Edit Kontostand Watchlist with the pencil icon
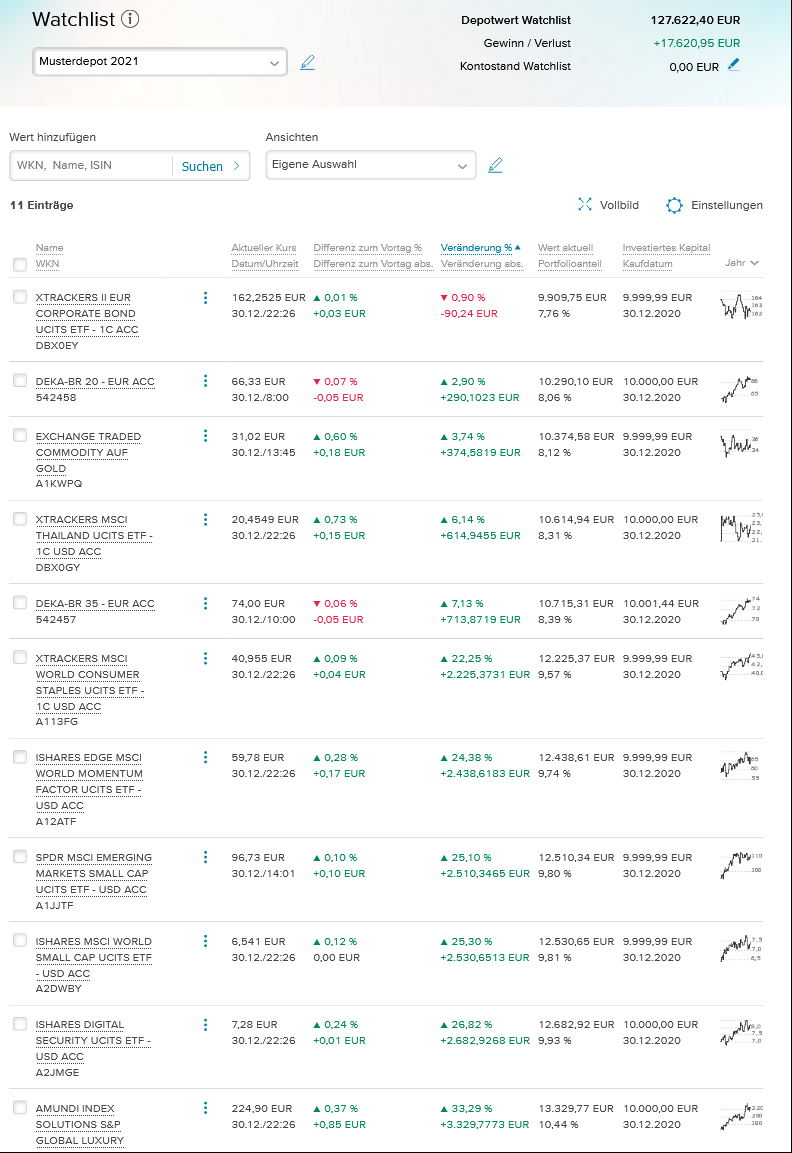The height and width of the screenshot is (1153, 792). click(735, 65)
